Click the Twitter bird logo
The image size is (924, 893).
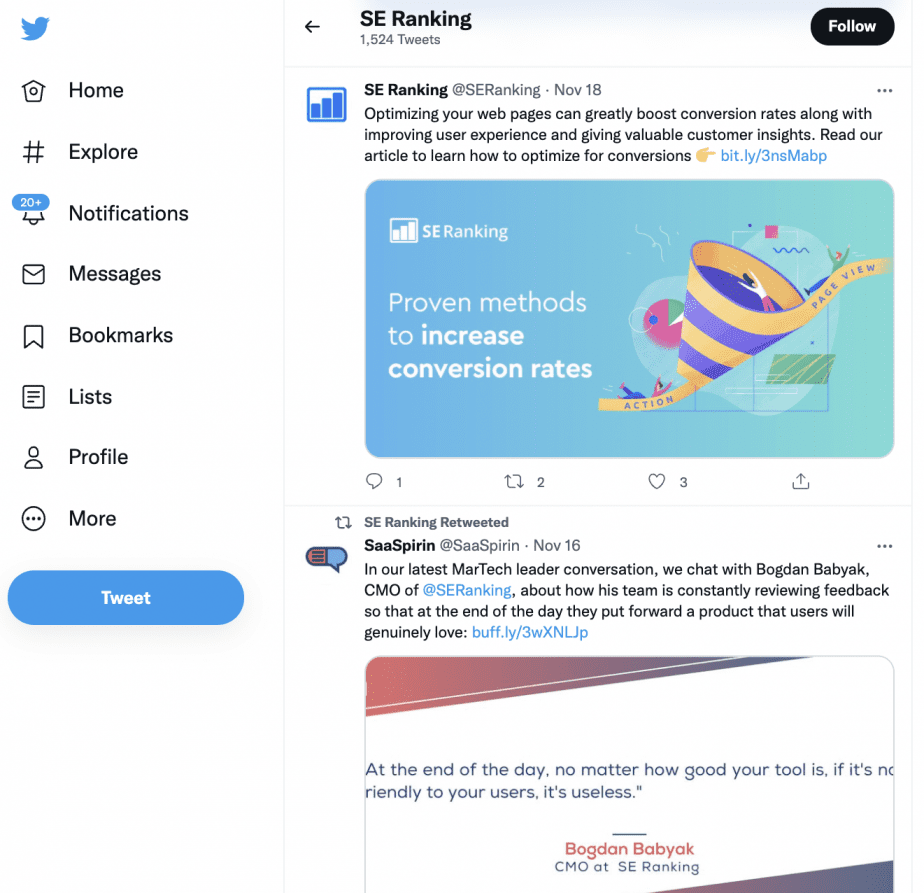pos(35,28)
